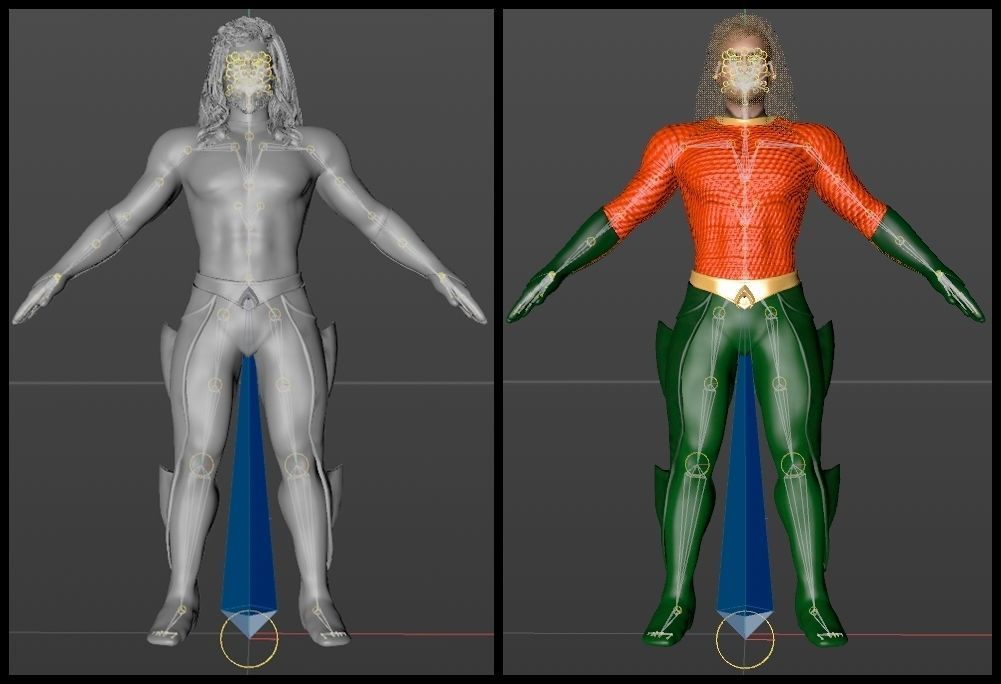
Task: Select gray model's hip joint on screen-left side
Action: click(x=223, y=314)
